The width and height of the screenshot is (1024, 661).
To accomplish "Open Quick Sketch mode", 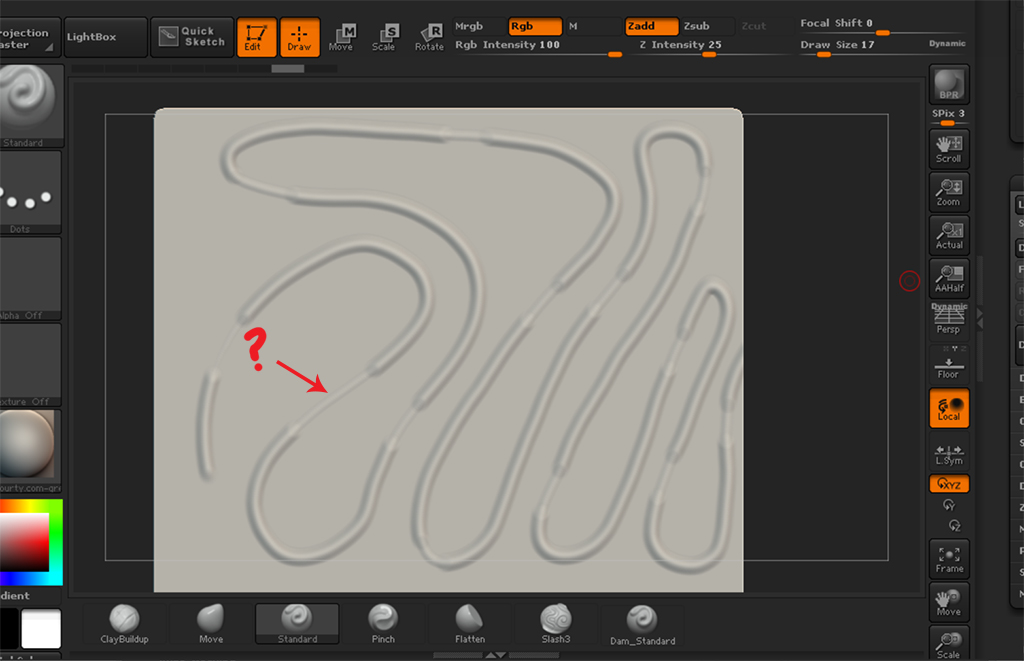I will [191, 36].
